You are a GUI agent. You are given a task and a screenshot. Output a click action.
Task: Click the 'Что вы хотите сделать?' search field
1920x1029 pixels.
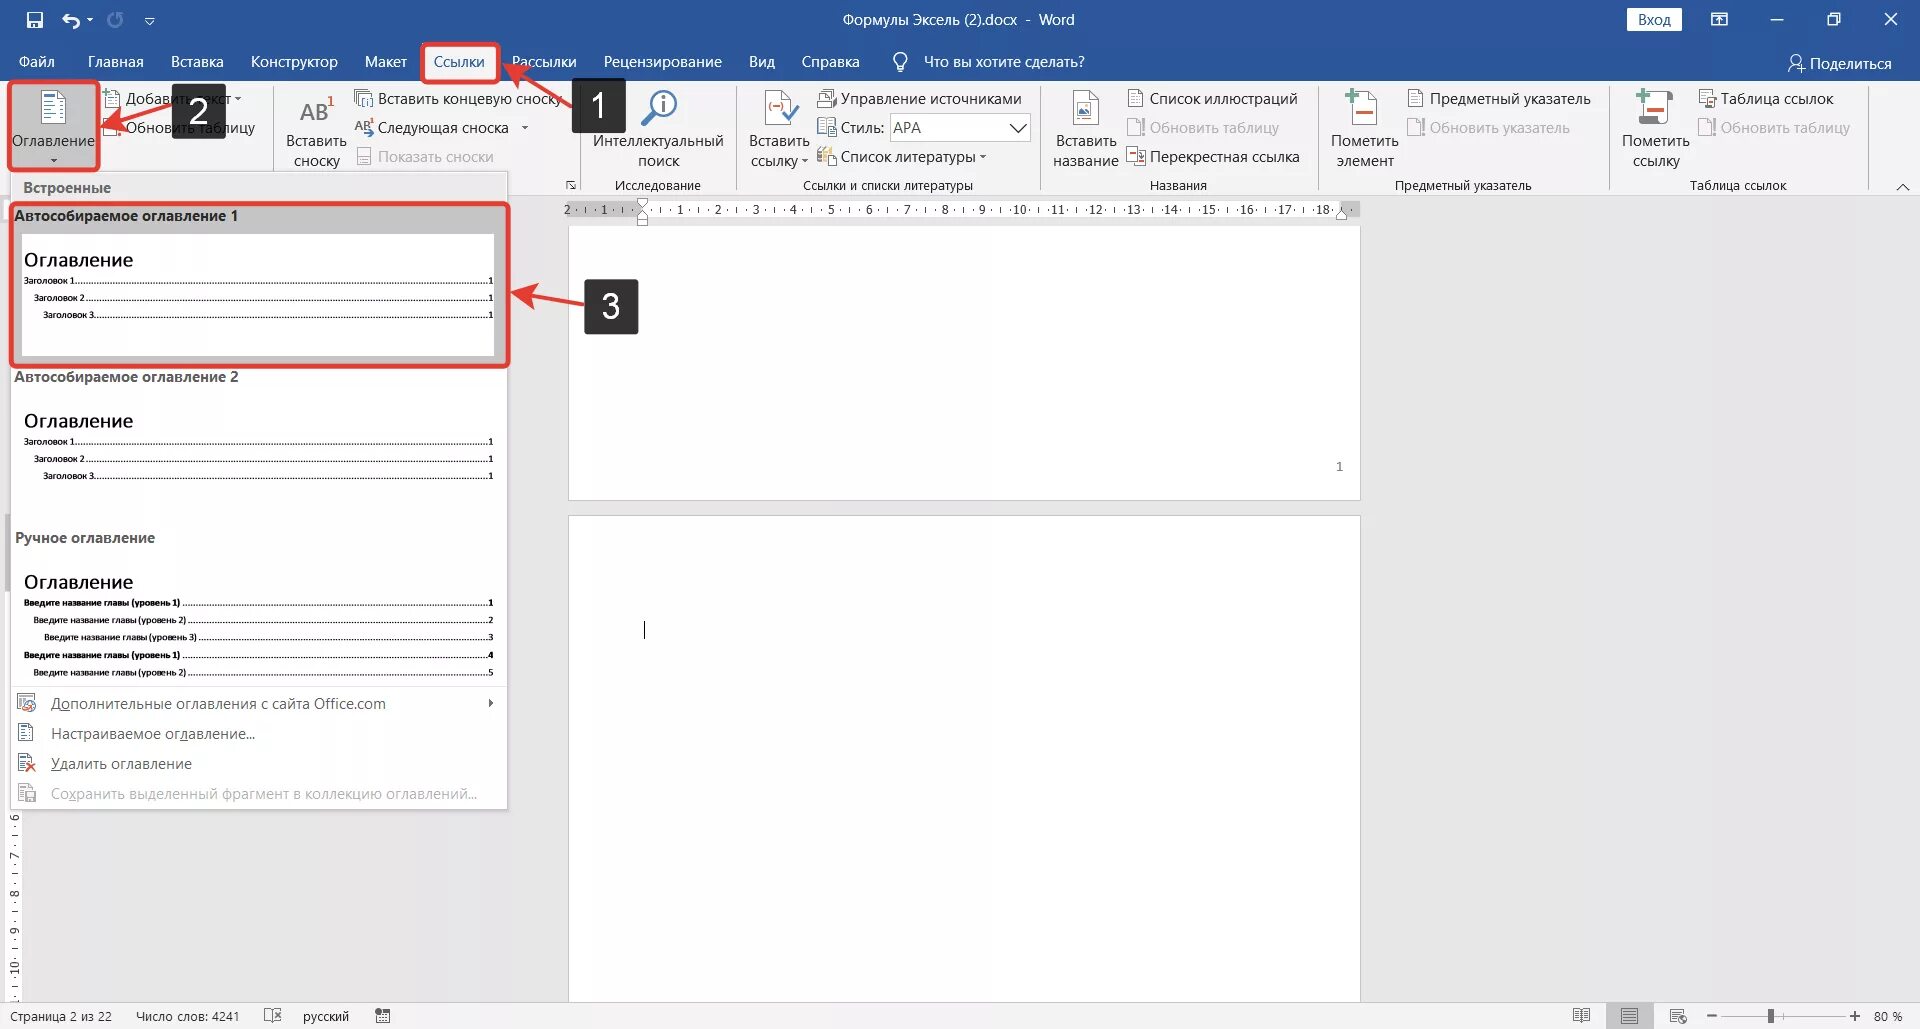1003,62
